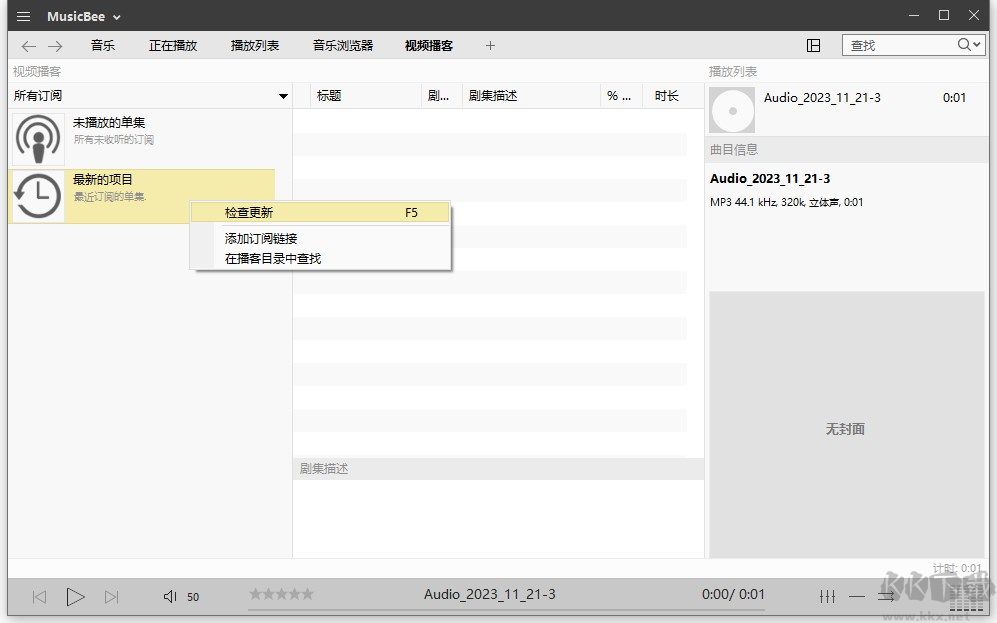The width and height of the screenshot is (997, 623).
Task: Click the podcast subscriptions icon beside 未播放的单集
Action: coord(38,135)
